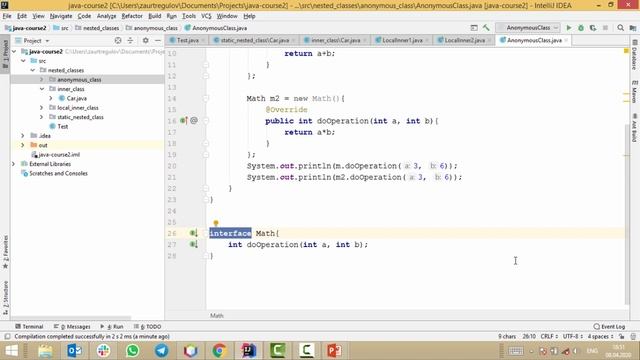The image size is (640, 360).
Task: Switch to the LocalInner1.java tab
Action: (x=402, y=40)
